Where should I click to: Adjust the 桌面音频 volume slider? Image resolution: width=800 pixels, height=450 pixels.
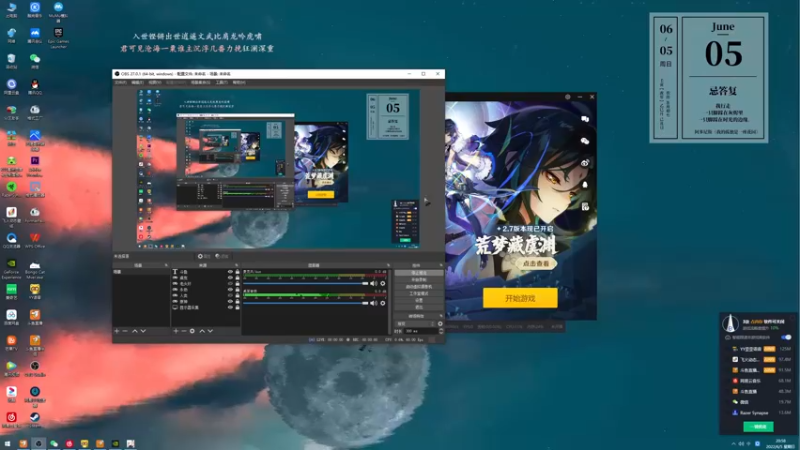pos(306,303)
